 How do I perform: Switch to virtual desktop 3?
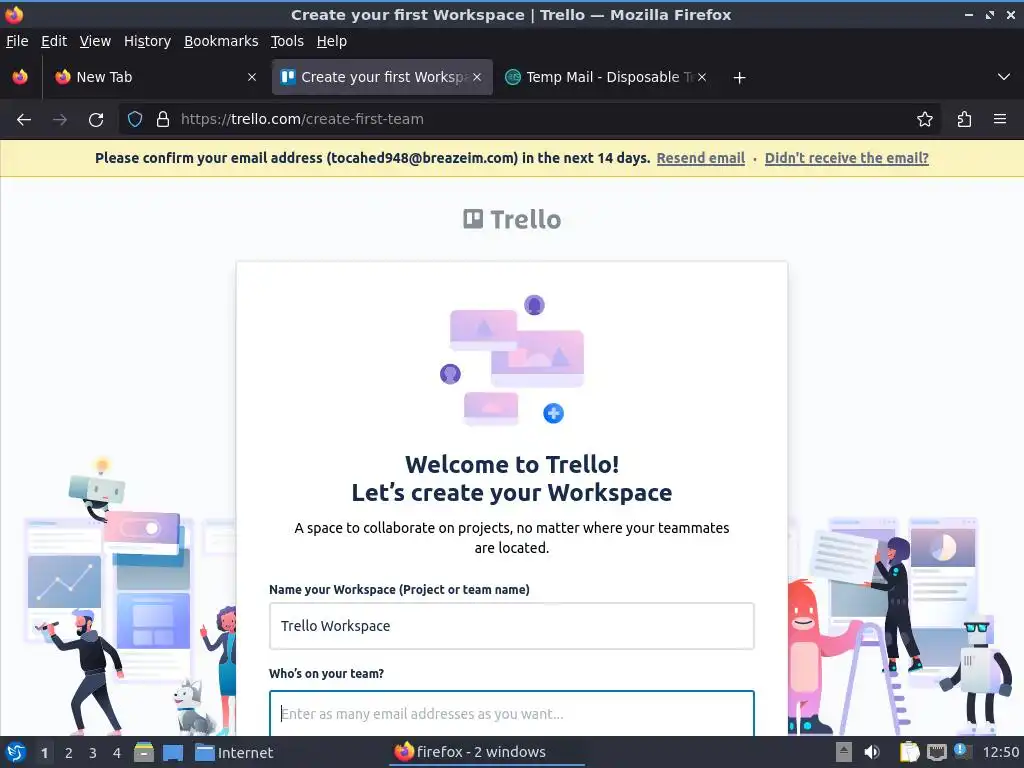[x=93, y=753]
